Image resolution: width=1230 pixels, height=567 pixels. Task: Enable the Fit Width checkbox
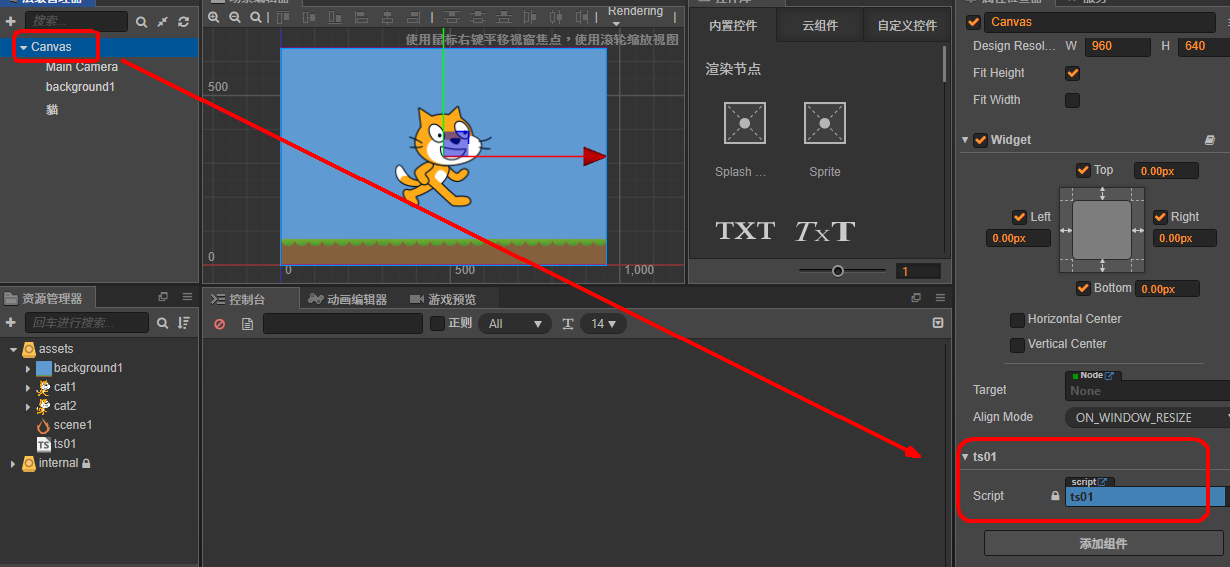click(1072, 100)
